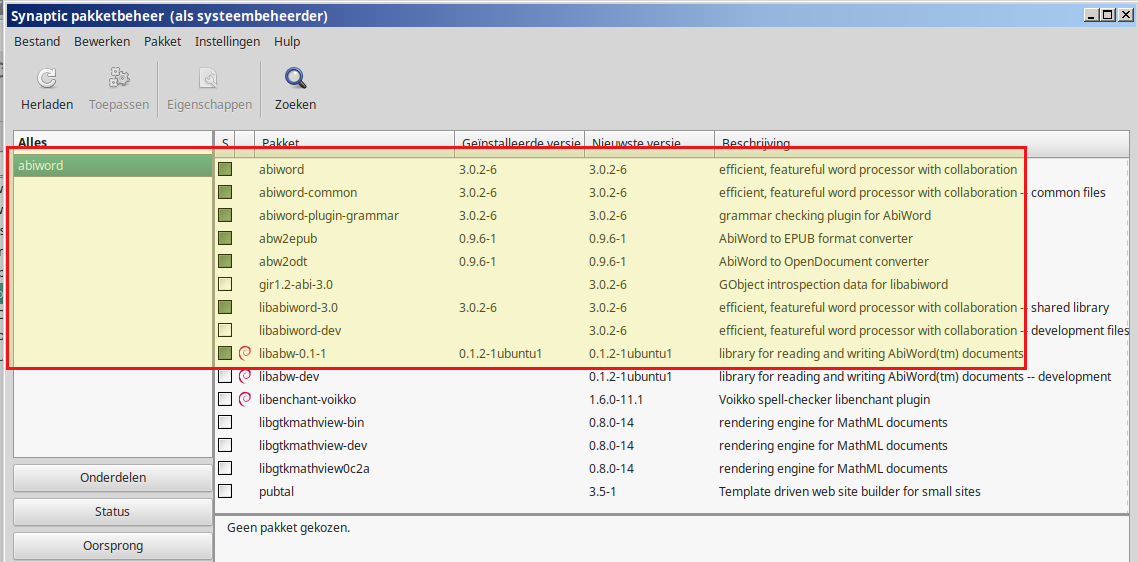Click the Status filter button
1138x562 pixels.
(112, 512)
